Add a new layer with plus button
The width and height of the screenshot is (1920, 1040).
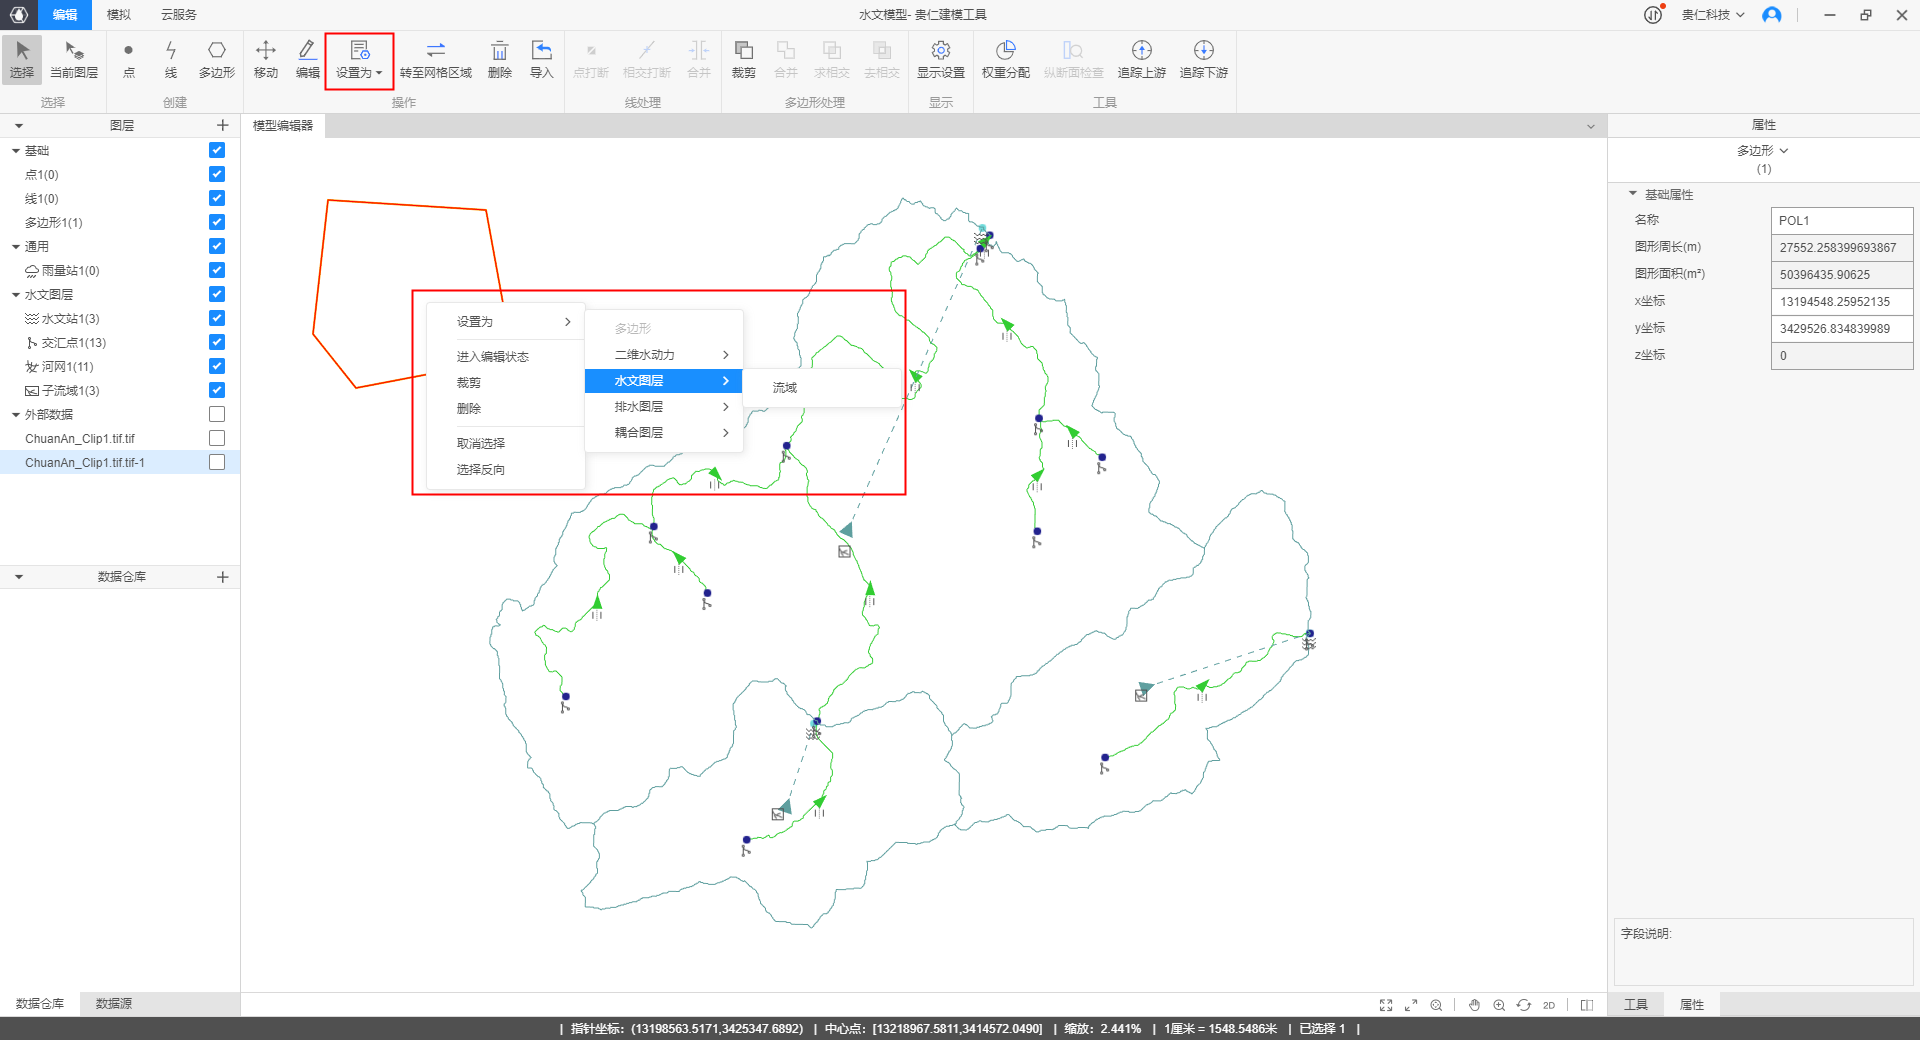click(x=222, y=126)
